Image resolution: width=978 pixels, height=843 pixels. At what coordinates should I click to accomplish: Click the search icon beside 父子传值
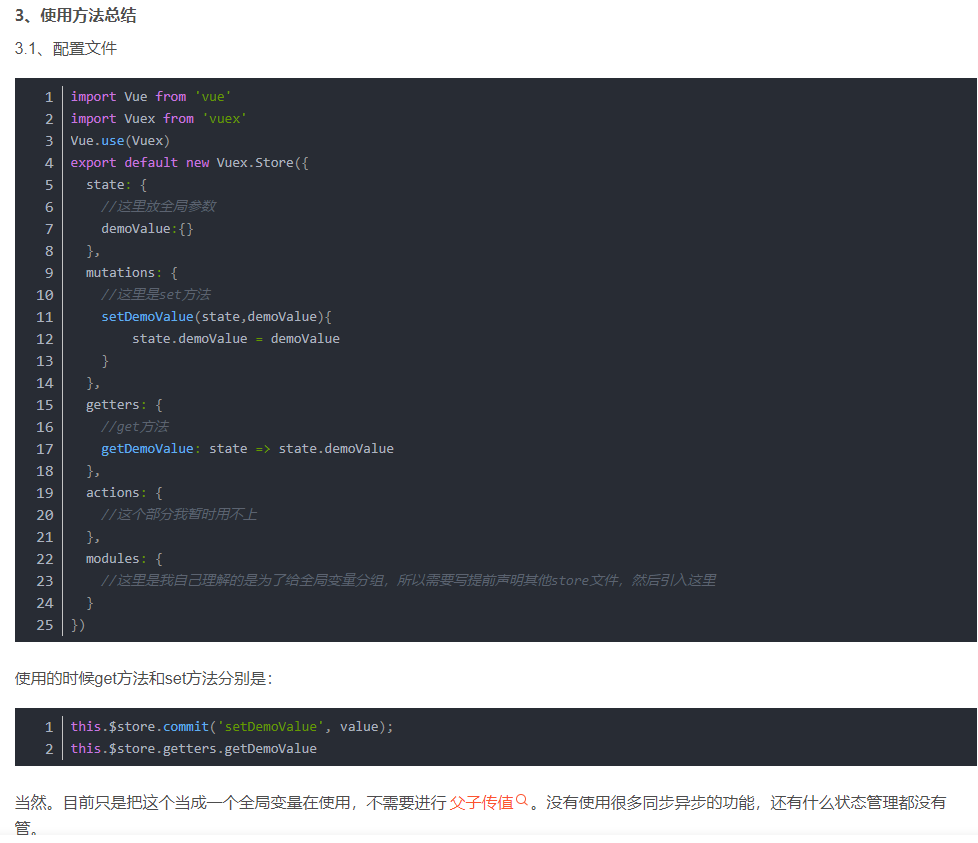tap(522, 800)
